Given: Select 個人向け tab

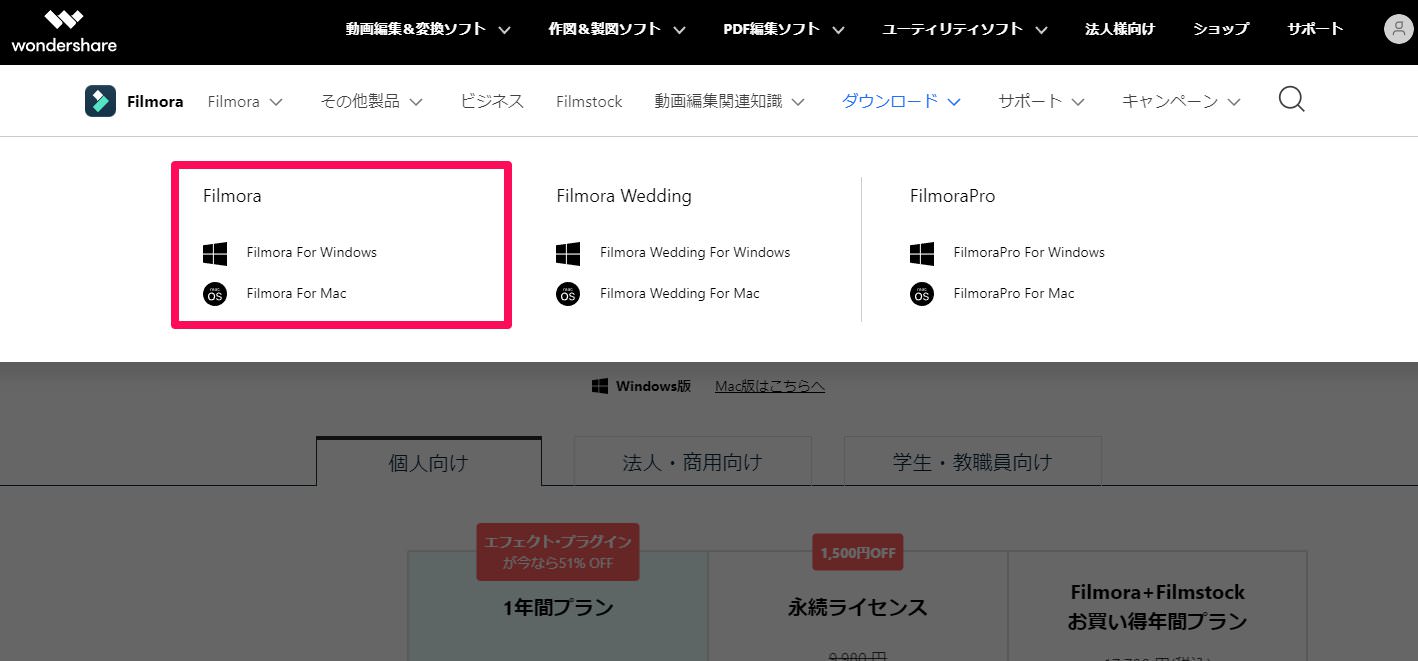Looking at the screenshot, I should point(429,462).
